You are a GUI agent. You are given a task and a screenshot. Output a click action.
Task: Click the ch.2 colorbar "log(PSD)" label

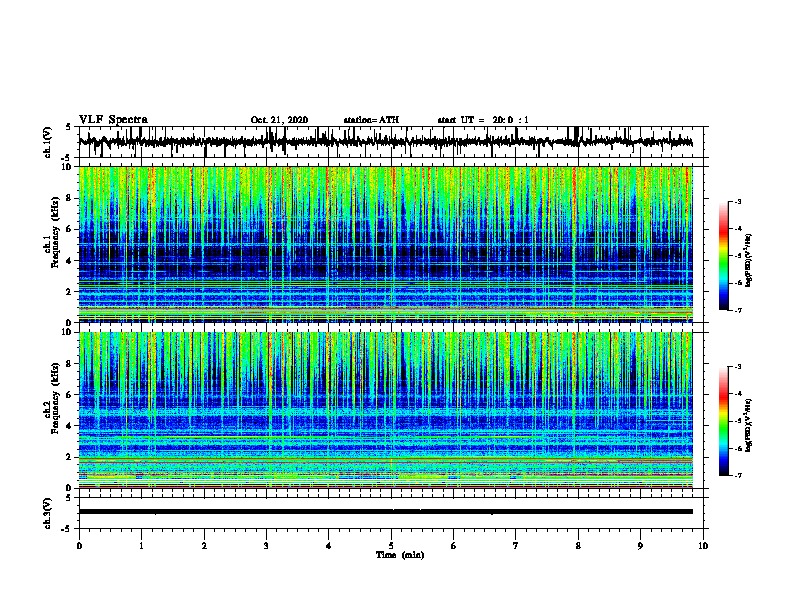(748, 425)
